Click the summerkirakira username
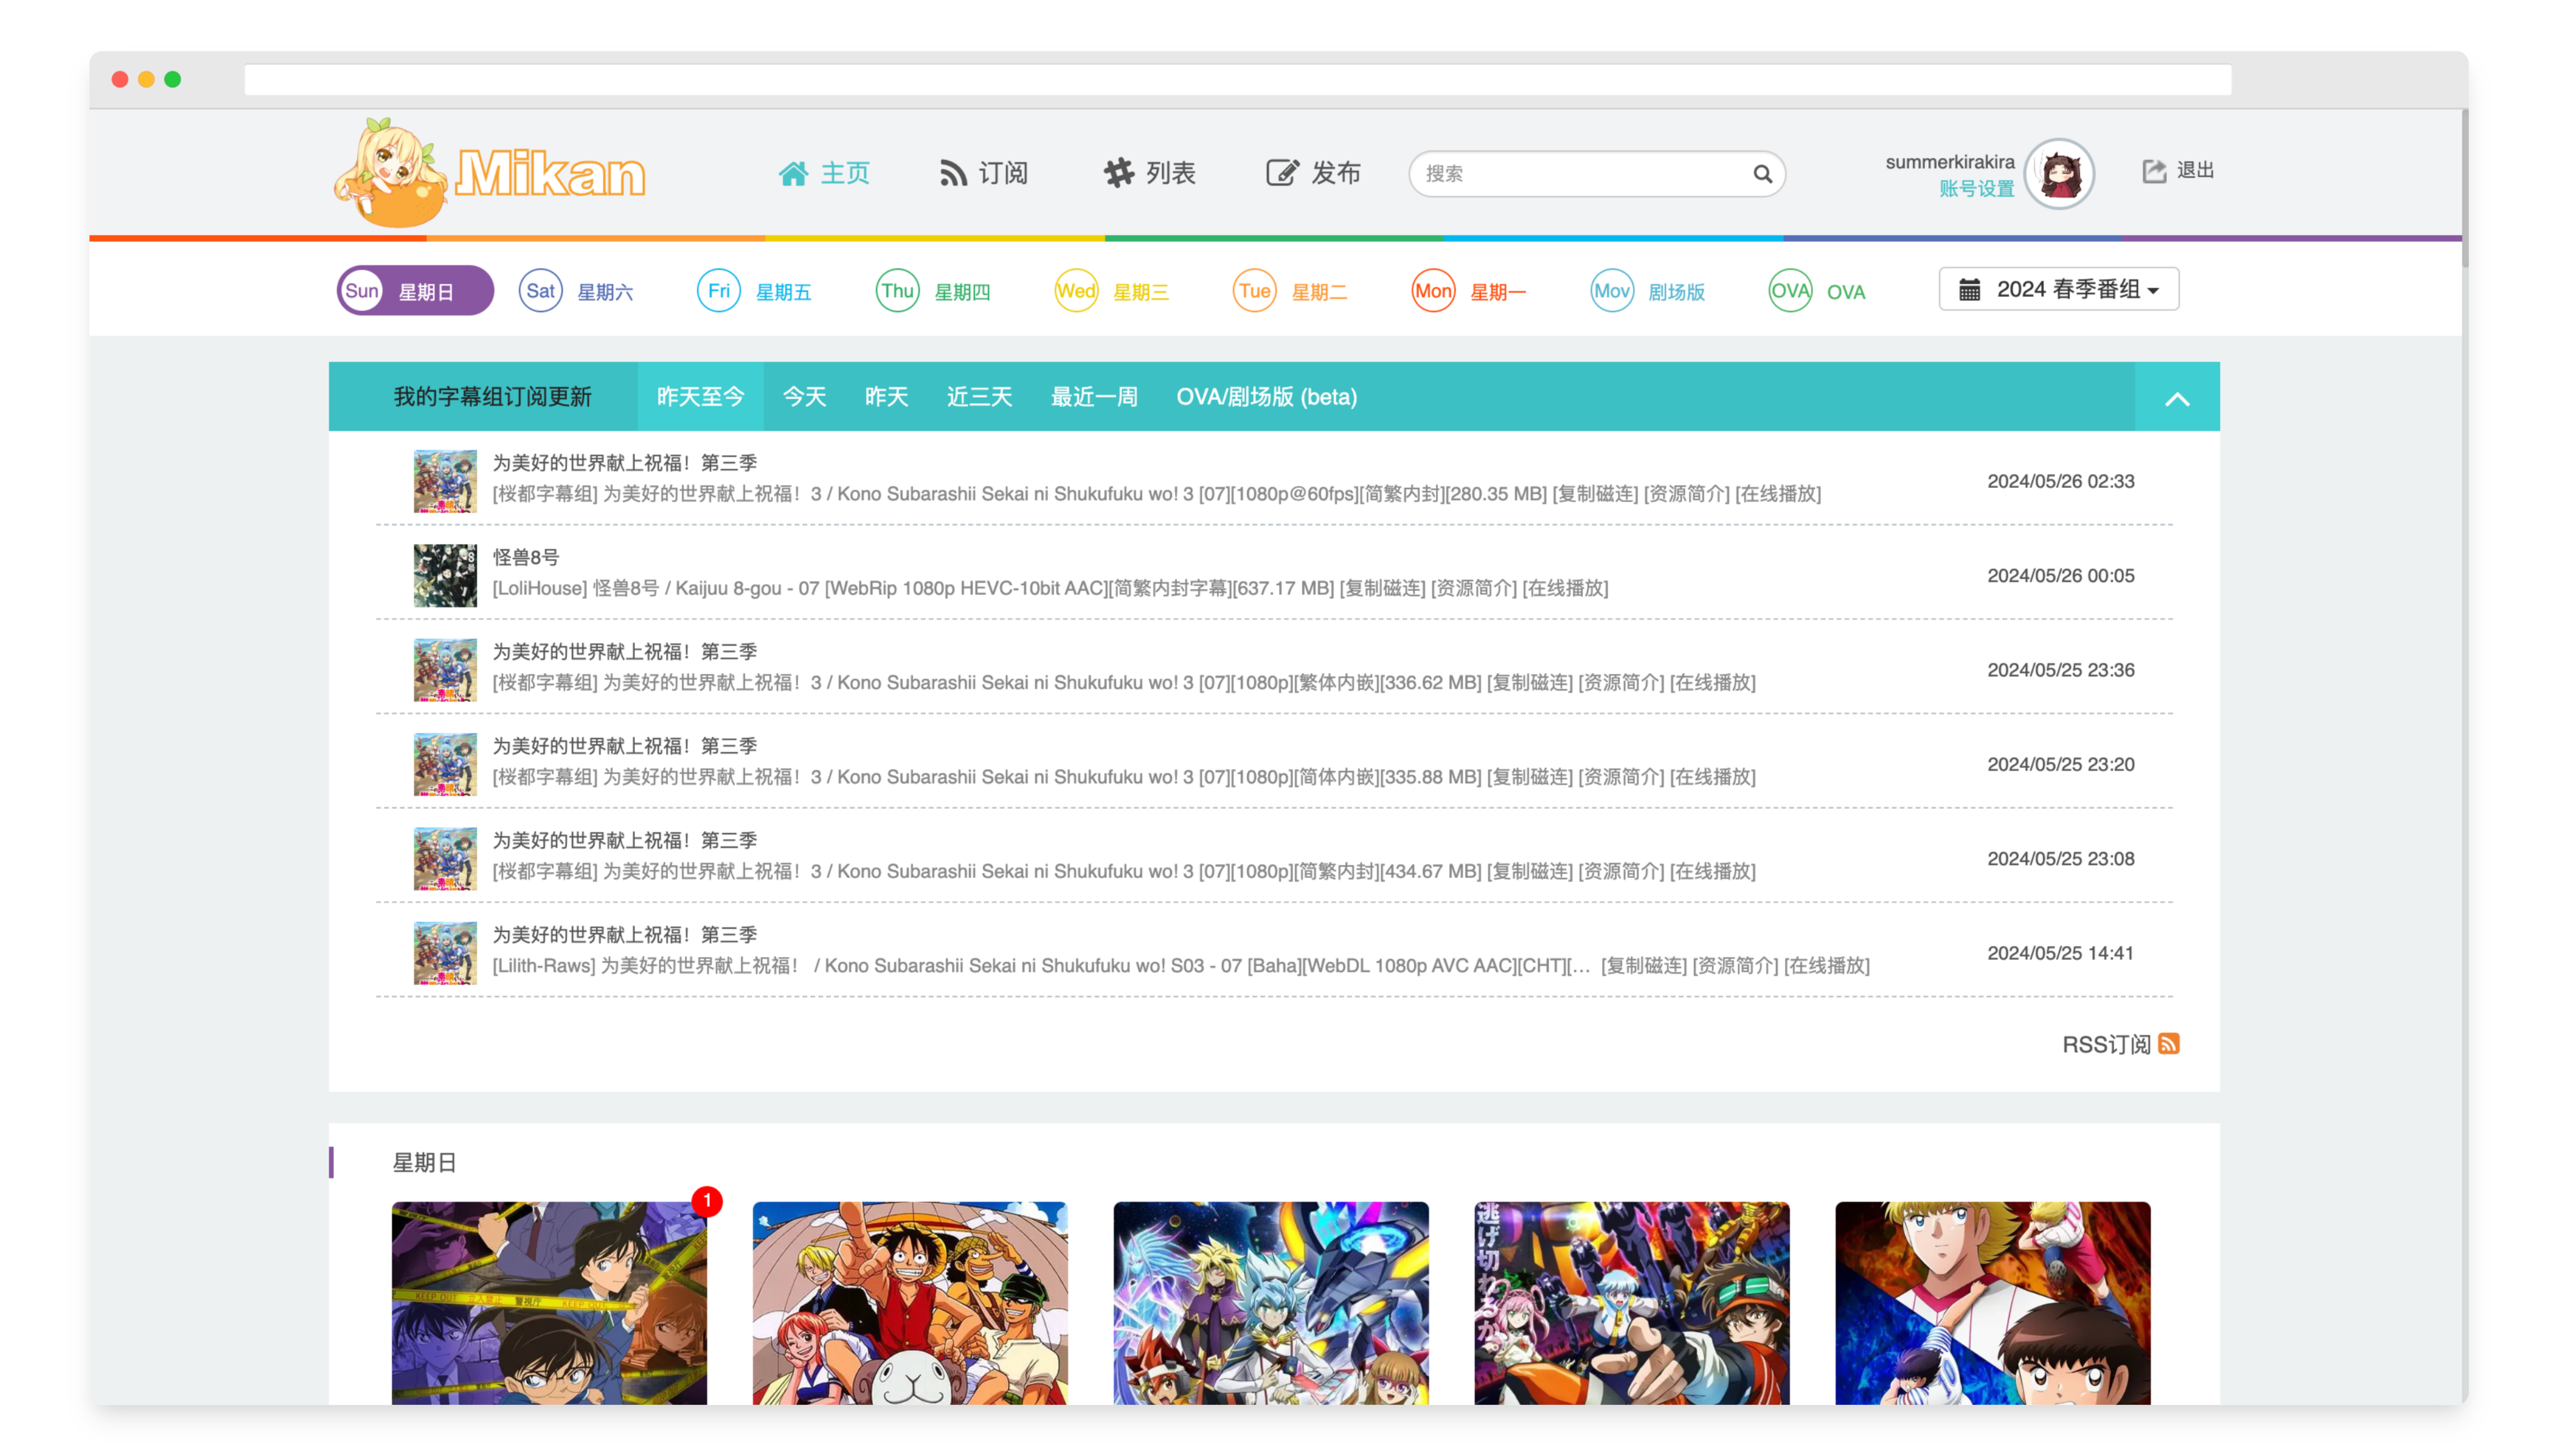Screen dimensions: 2554x1456 tap(1950, 162)
